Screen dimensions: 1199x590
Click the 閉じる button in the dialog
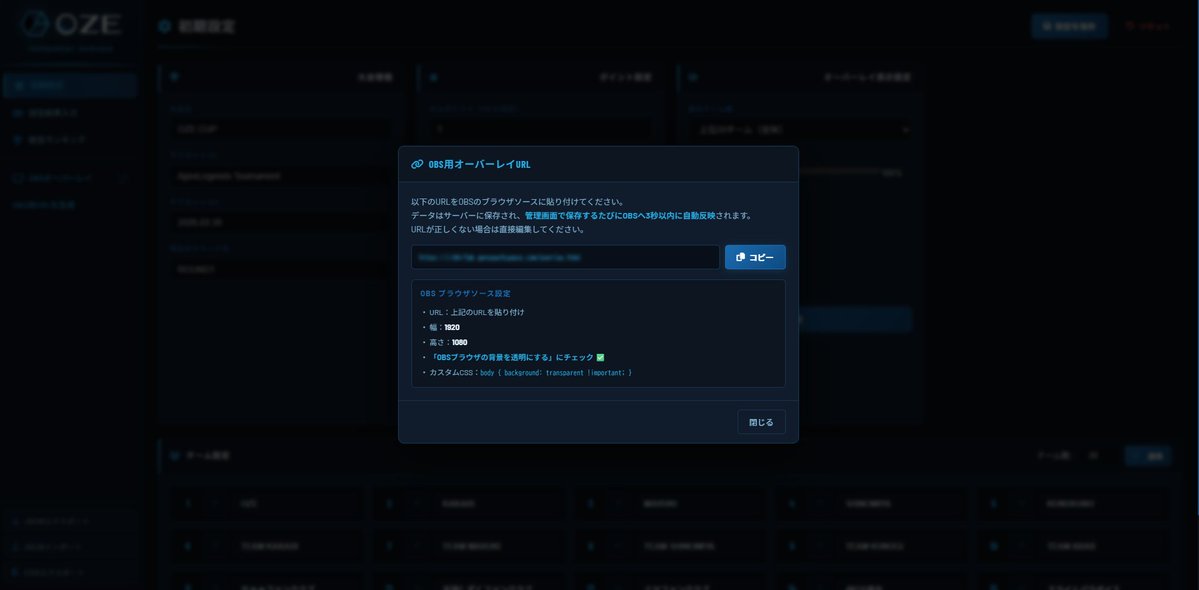pos(761,422)
